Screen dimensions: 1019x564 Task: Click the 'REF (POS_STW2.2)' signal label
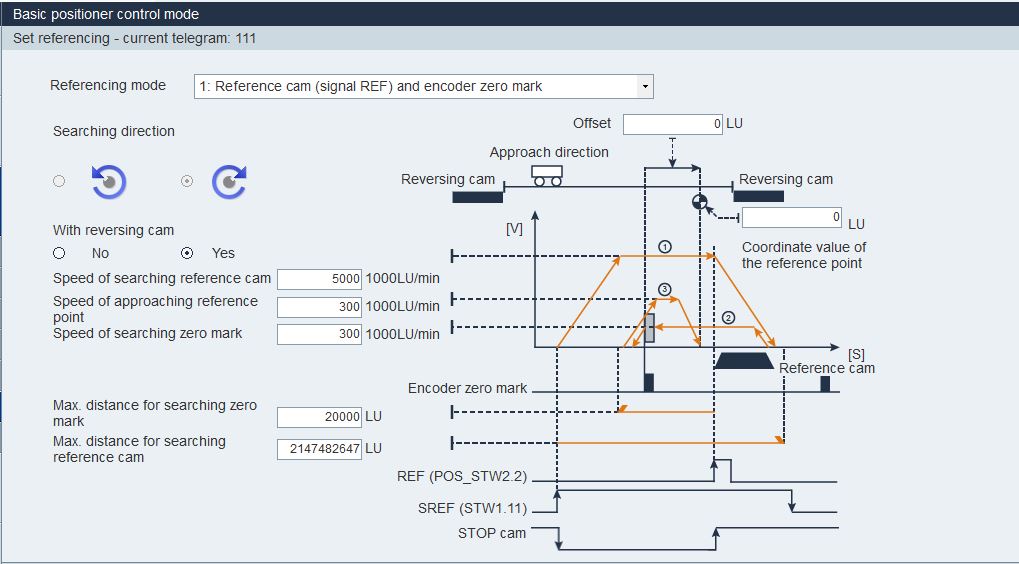(462, 476)
